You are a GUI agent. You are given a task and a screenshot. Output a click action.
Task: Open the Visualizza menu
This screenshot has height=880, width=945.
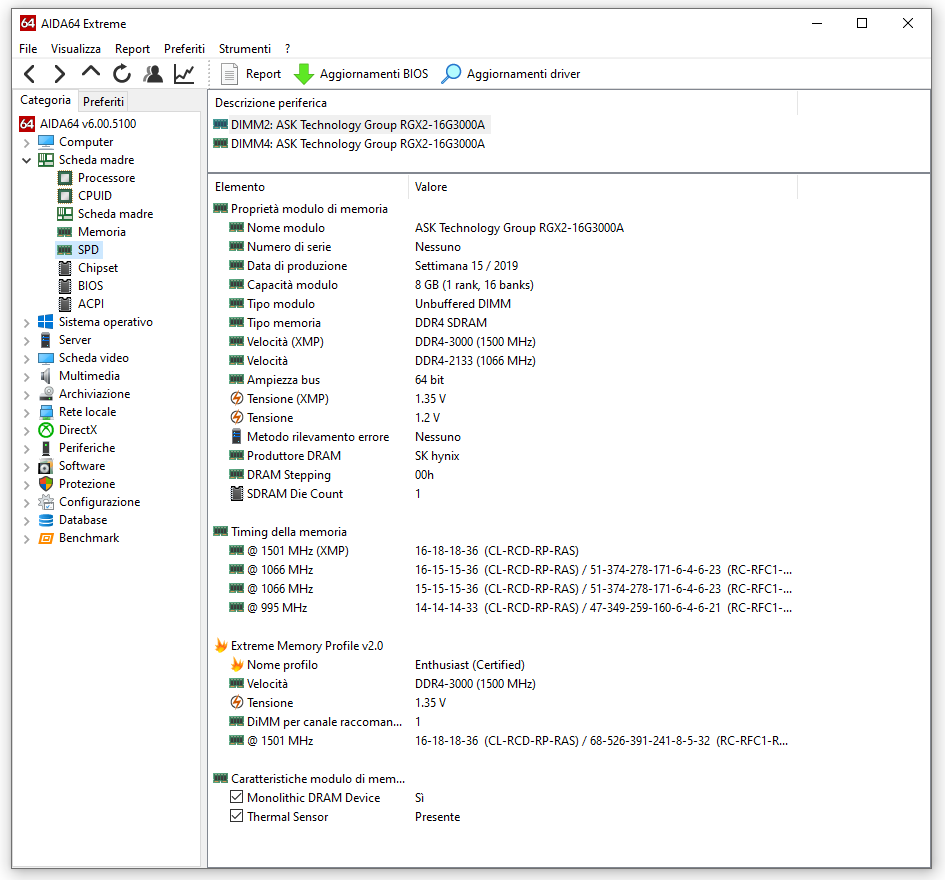click(x=76, y=49)
